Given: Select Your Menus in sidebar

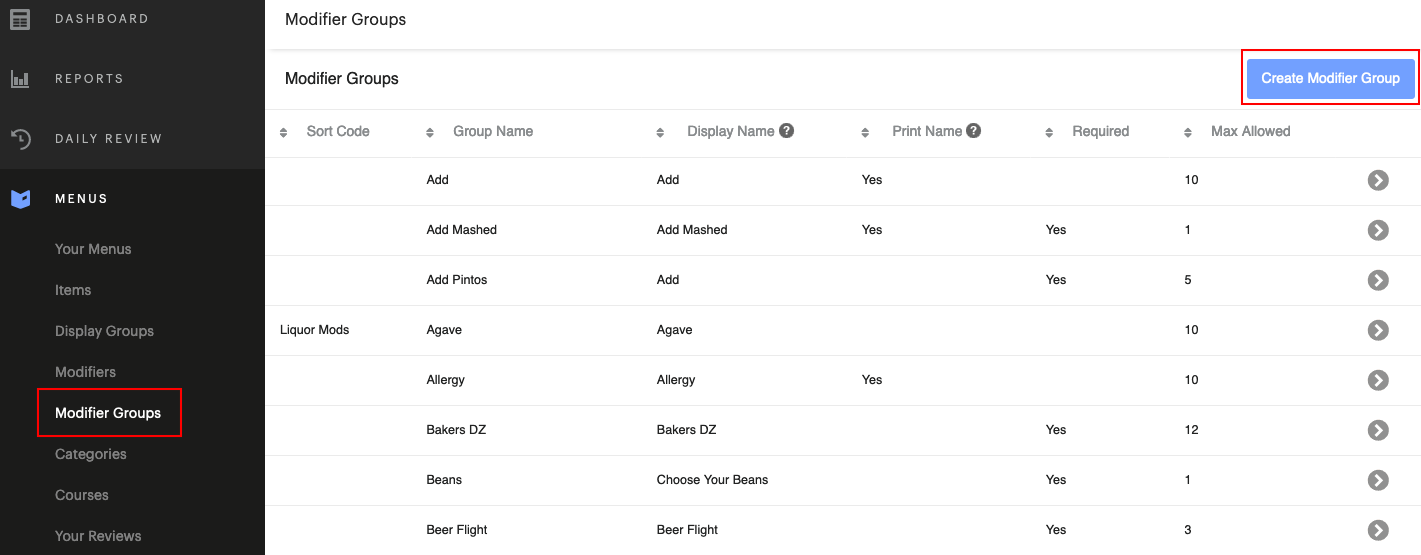Looking at the screenshot, I should click(93, 249).
